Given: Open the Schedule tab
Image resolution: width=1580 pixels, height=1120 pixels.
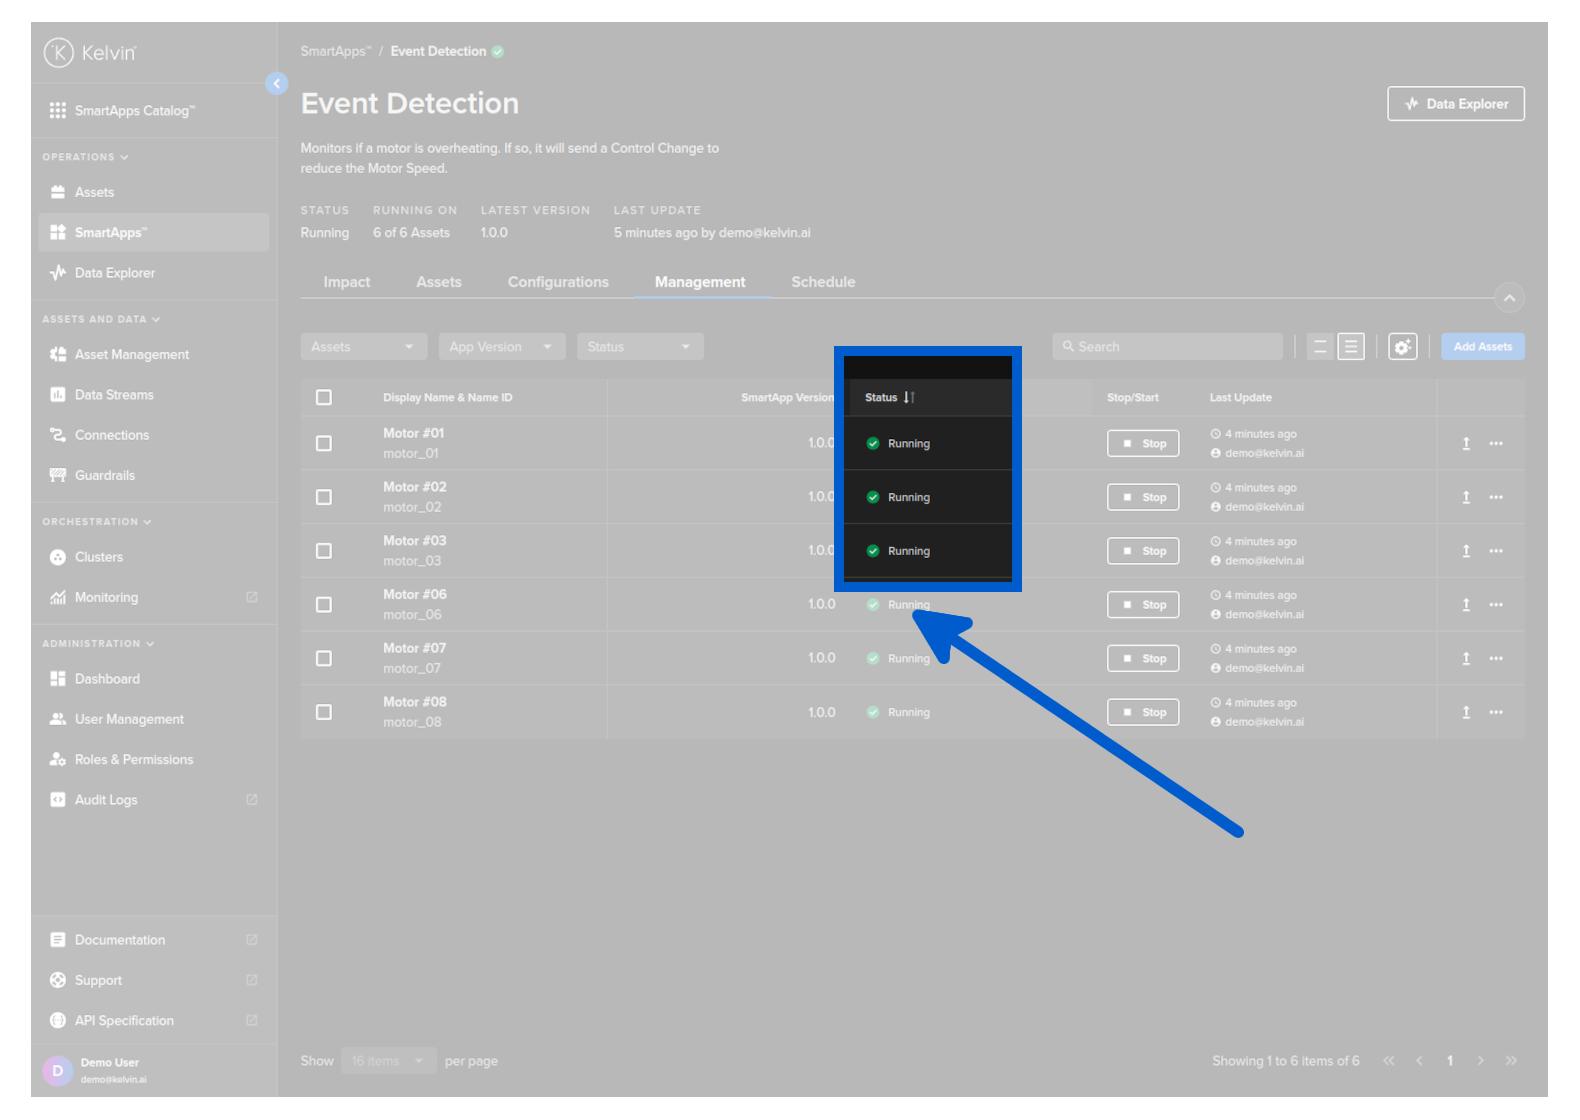Looking at the screenshot, I should tap(823, 282).
